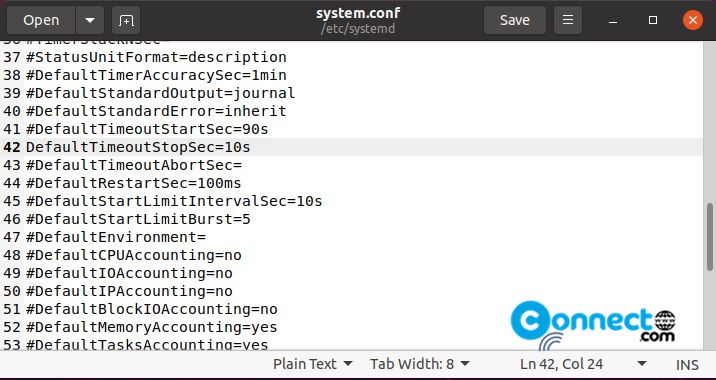Click system.conf title in header bar
Screen dimensions: 716x380
(x=358, y=13)
